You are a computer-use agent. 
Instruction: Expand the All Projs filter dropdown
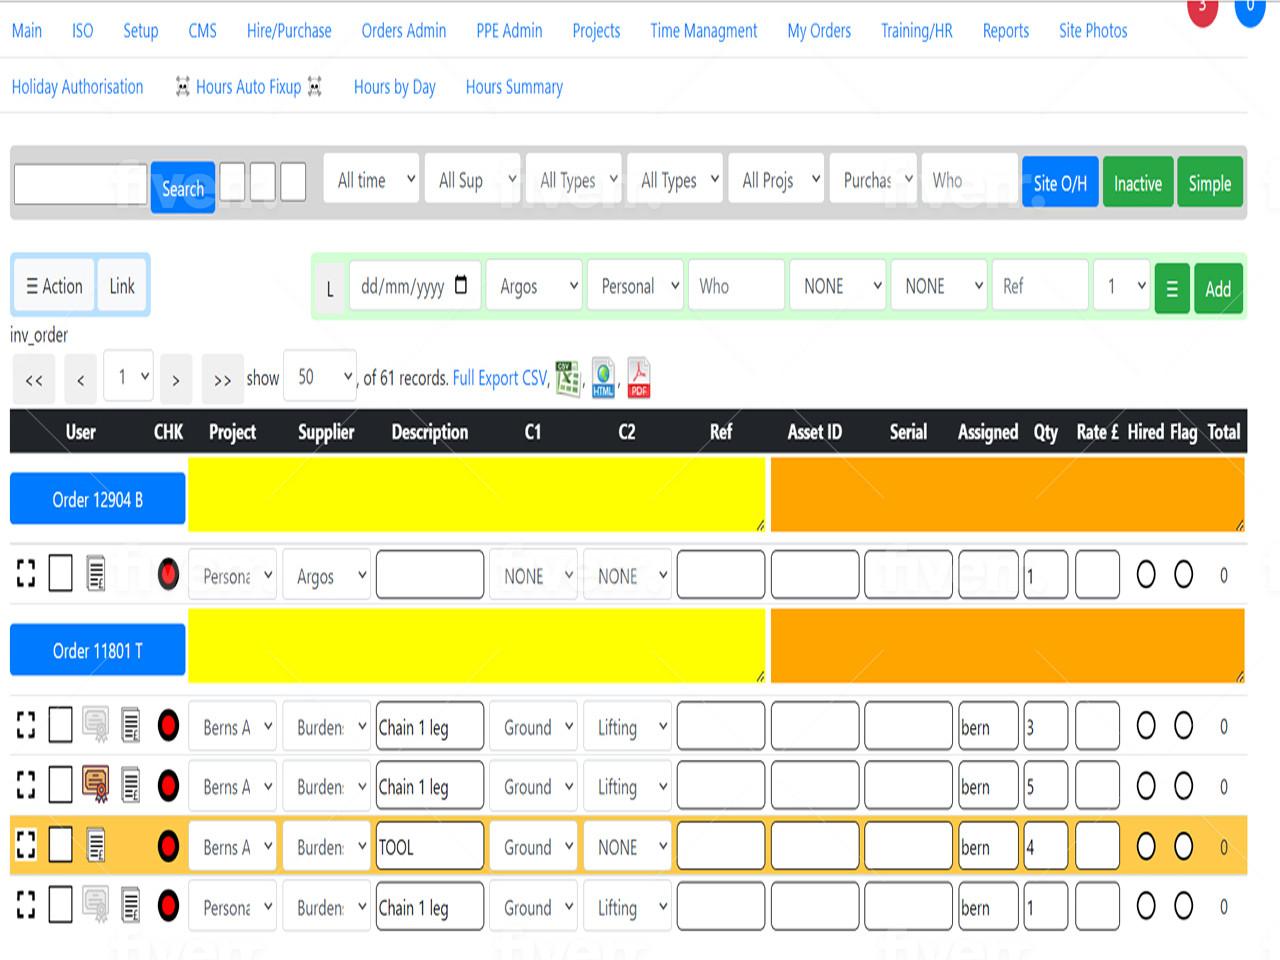(x=776, y=180)
